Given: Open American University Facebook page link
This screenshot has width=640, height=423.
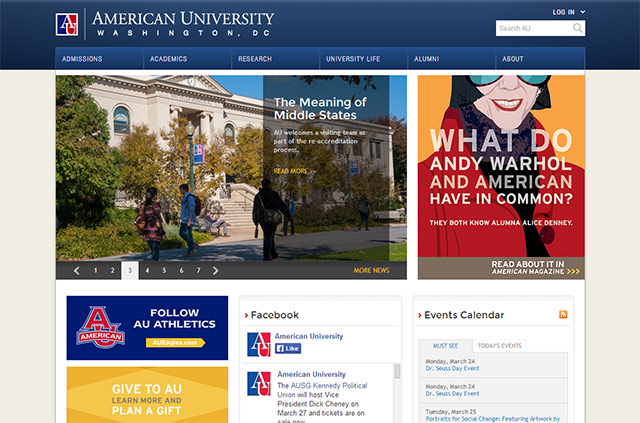Looking at the screenshot, I should coord(309,336).
